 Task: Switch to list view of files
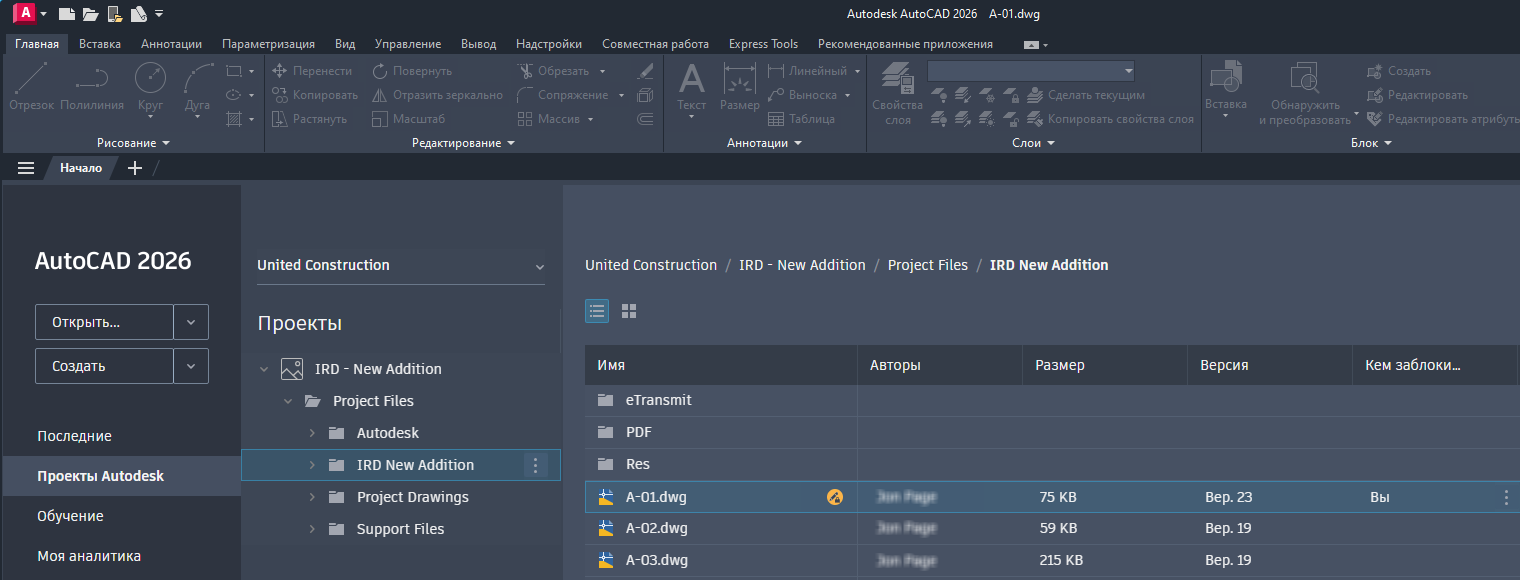pyautogui.click(x=597, y=311)
